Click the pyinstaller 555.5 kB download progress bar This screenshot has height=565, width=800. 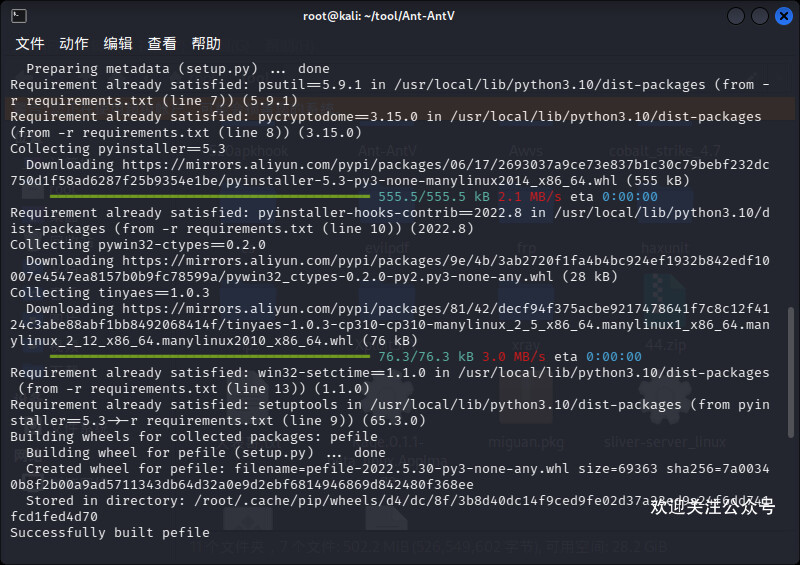[x=210, y=196]
